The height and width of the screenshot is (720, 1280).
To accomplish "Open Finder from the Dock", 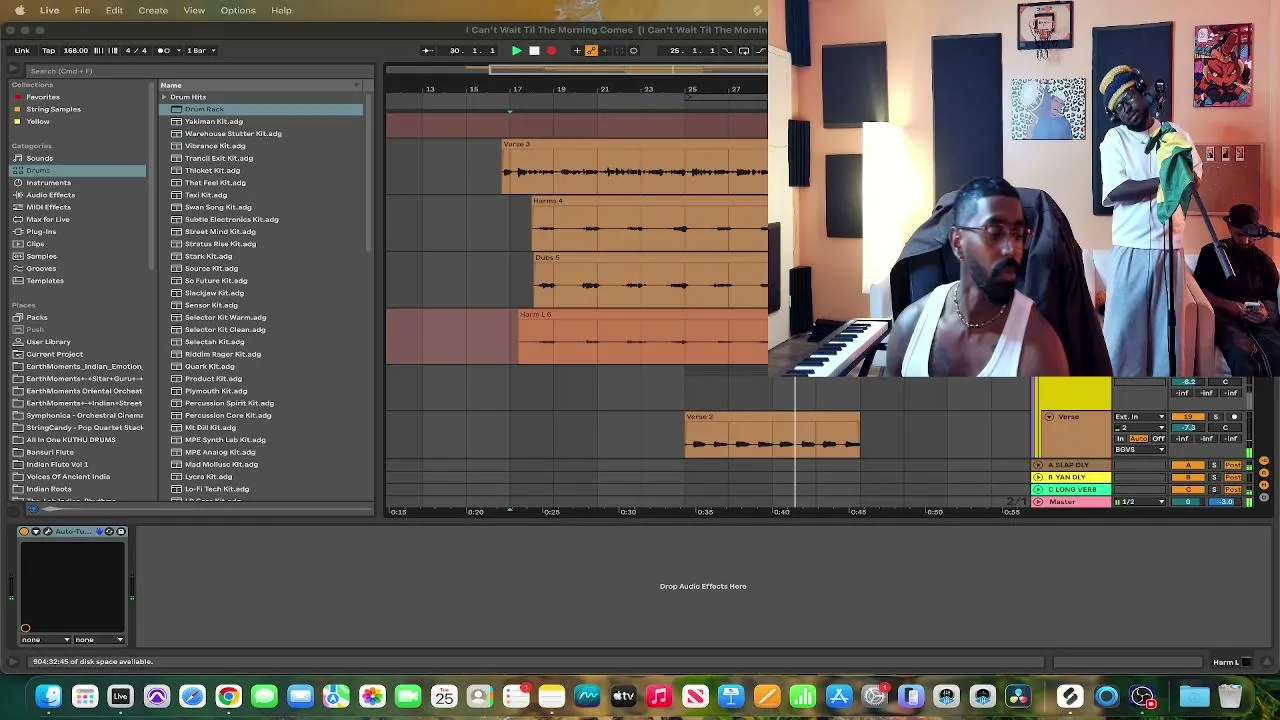I will point(48,696).
